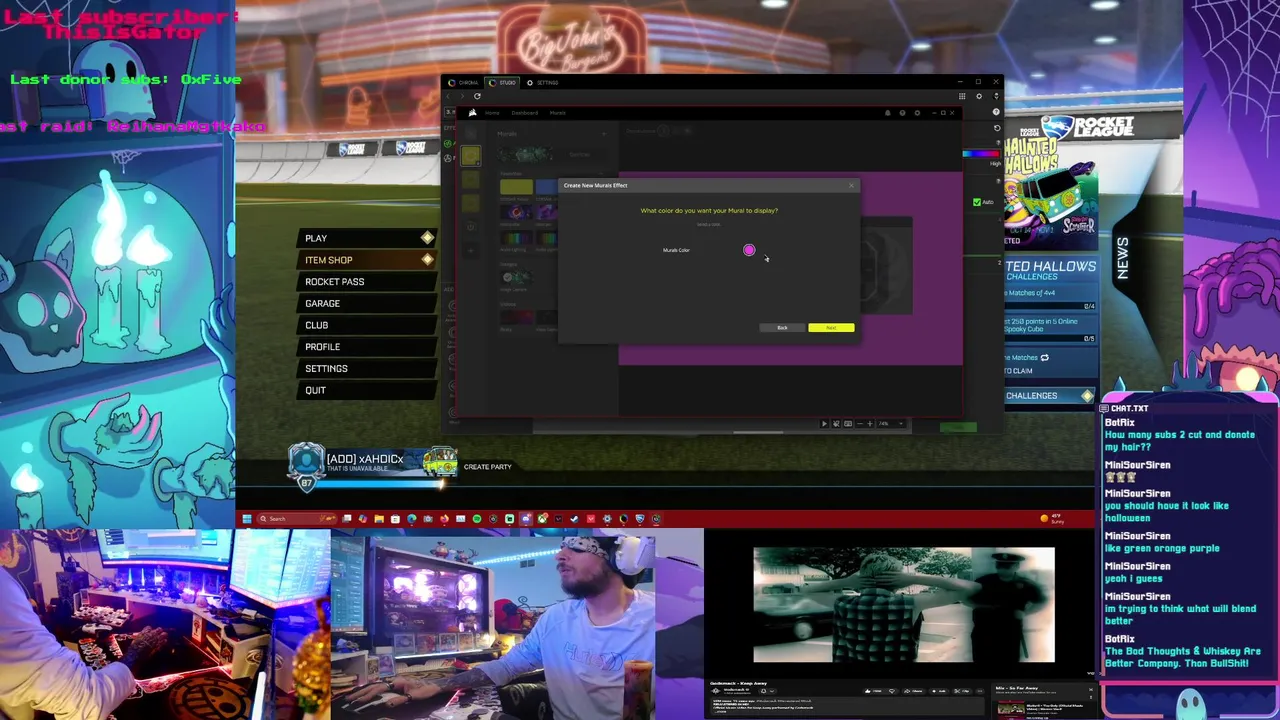The height and width of the screenshot is (720, 1280).
Task: Open the weather widget on the taskbar
Action: 1053,519
